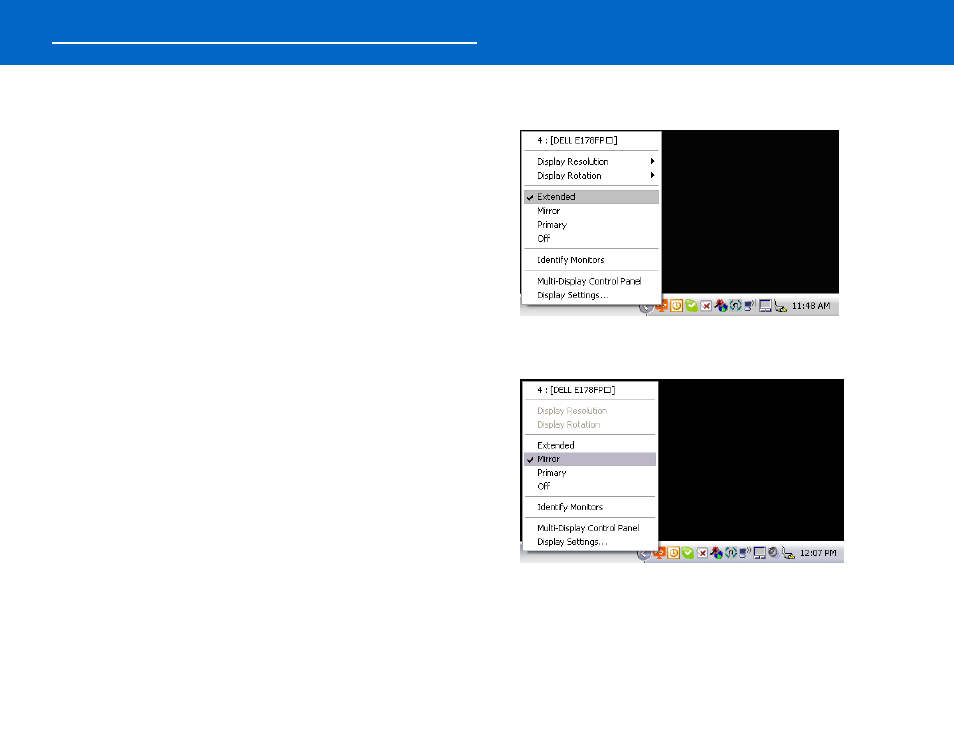Click the 11:48 AM tray clock
This screenshot has height=738, width=954.
click(x=810, y=306)
